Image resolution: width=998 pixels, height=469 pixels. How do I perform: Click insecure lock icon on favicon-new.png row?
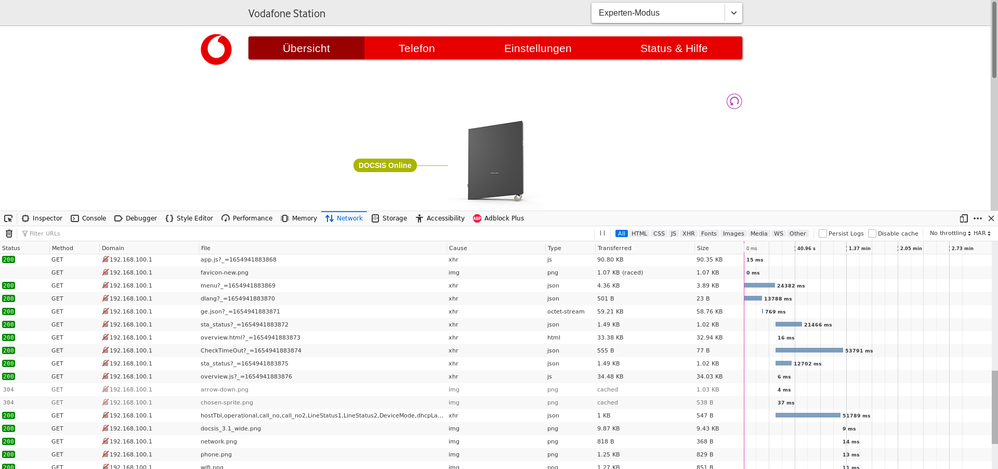[105, 272]
